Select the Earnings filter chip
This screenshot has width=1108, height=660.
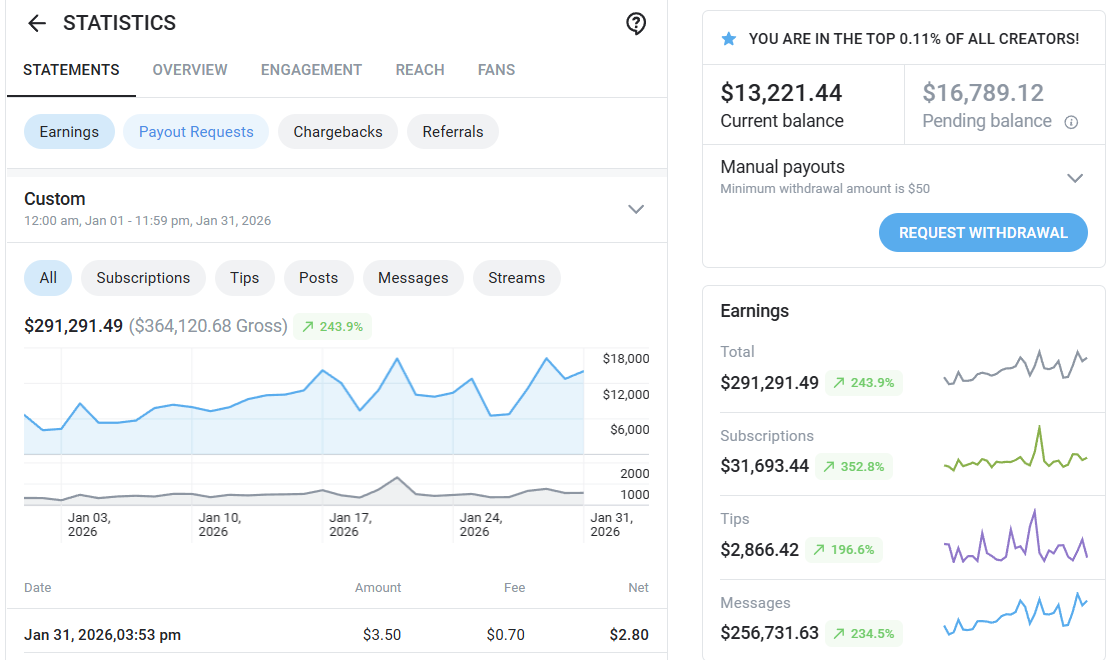(69, 132)
